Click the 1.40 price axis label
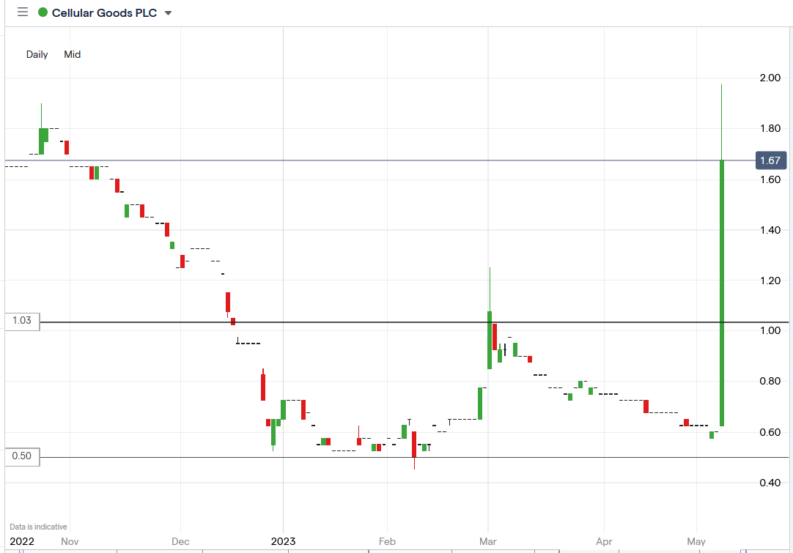 click(770, 230)
